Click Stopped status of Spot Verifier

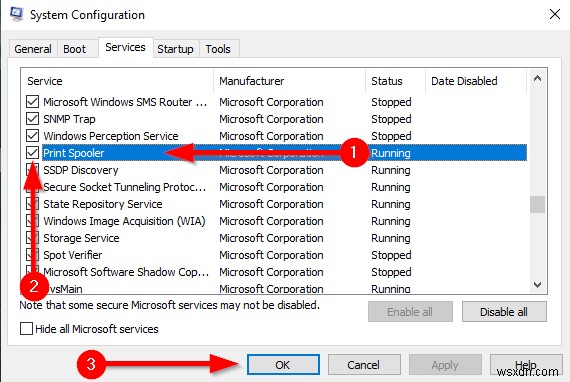[392, 255]
